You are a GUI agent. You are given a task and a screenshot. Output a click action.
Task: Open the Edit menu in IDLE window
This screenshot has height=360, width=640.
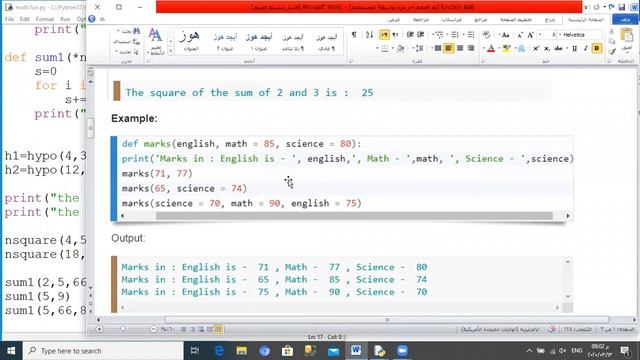coord(25,19)
